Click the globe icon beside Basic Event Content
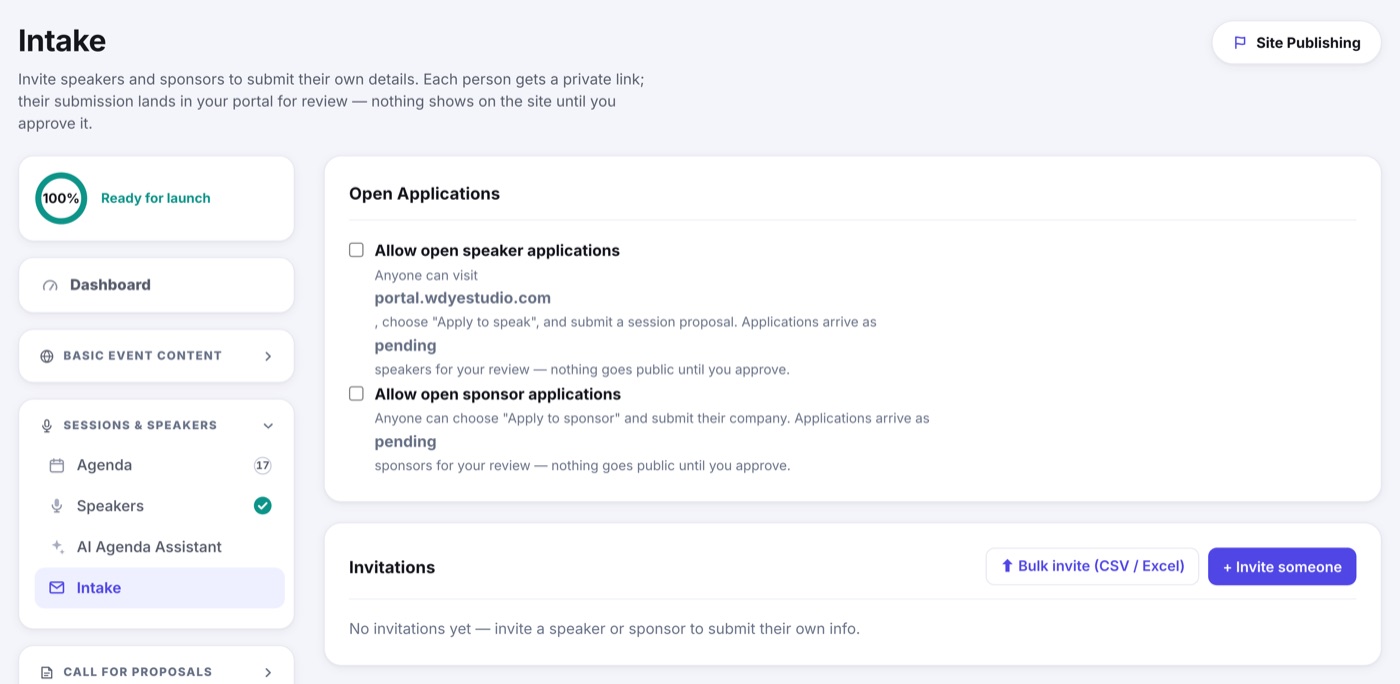 [x=47, y=356]
